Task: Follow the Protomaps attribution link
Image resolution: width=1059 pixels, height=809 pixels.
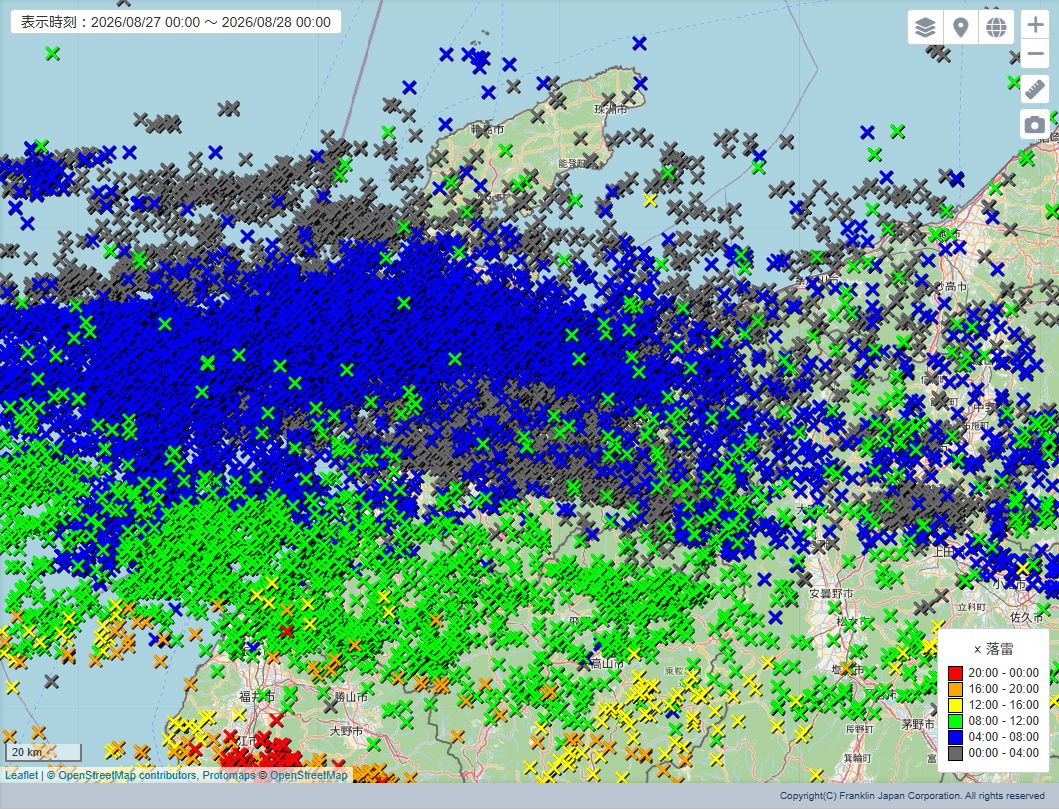Action: click(229, 775)
